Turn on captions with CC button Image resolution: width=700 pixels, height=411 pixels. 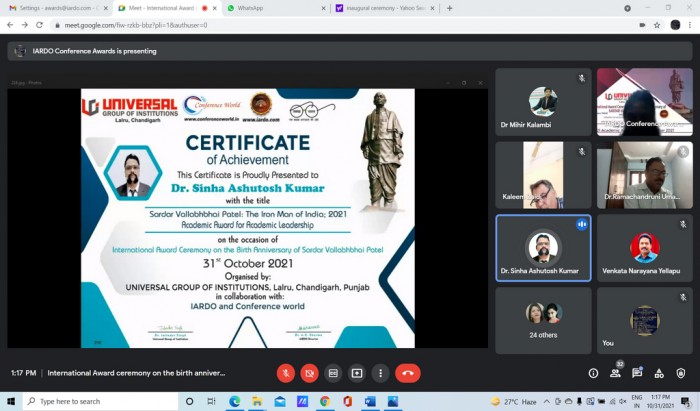[x=333, y=373]
